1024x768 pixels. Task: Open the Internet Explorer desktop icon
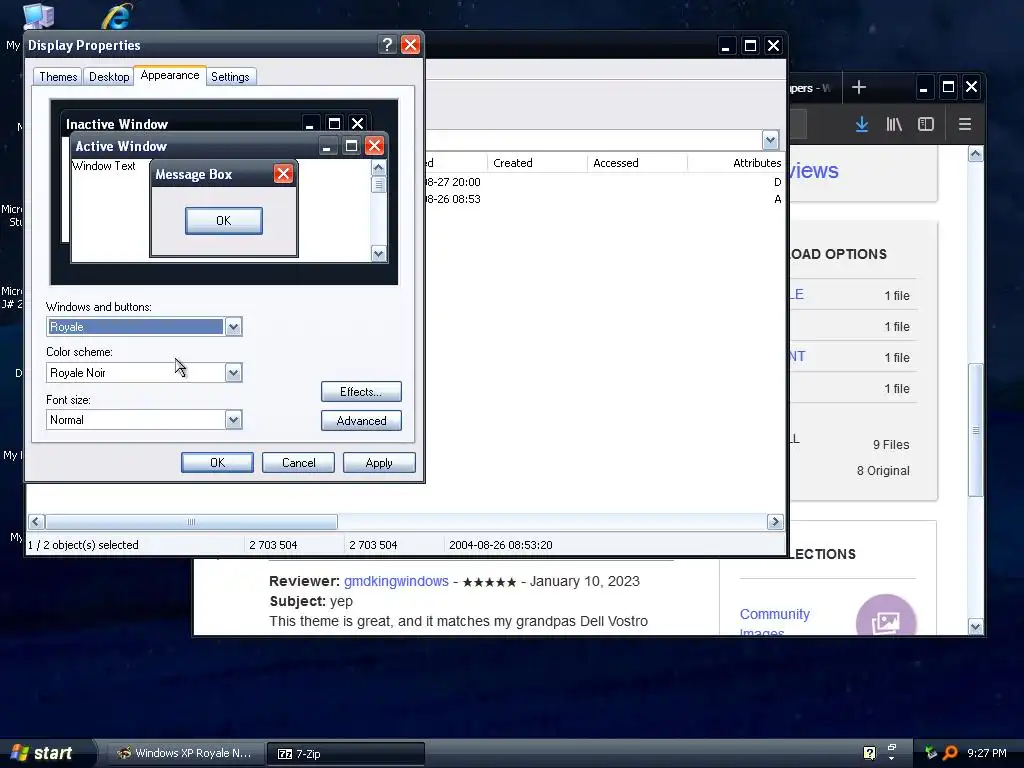pos(117,16)
